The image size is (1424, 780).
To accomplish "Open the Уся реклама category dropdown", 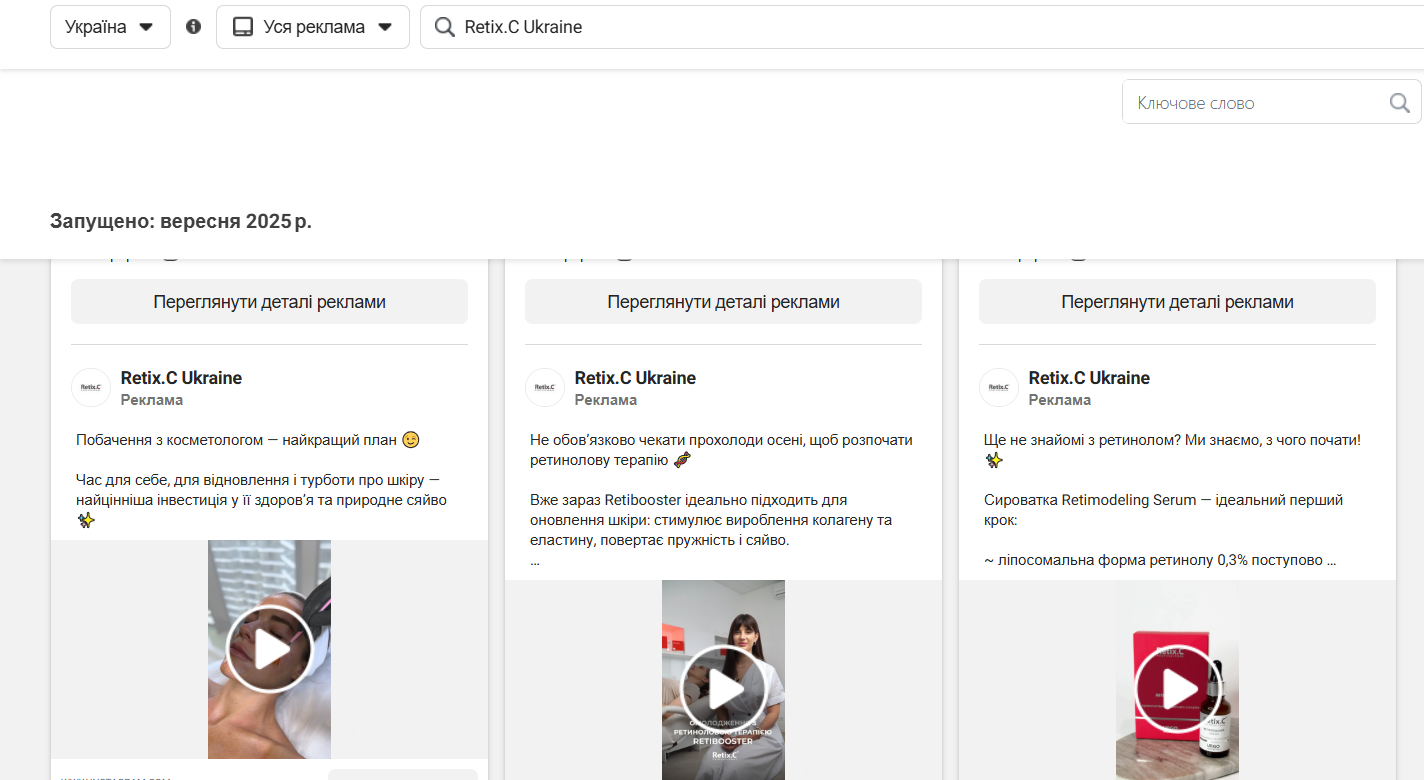I will tap(313, 27).
